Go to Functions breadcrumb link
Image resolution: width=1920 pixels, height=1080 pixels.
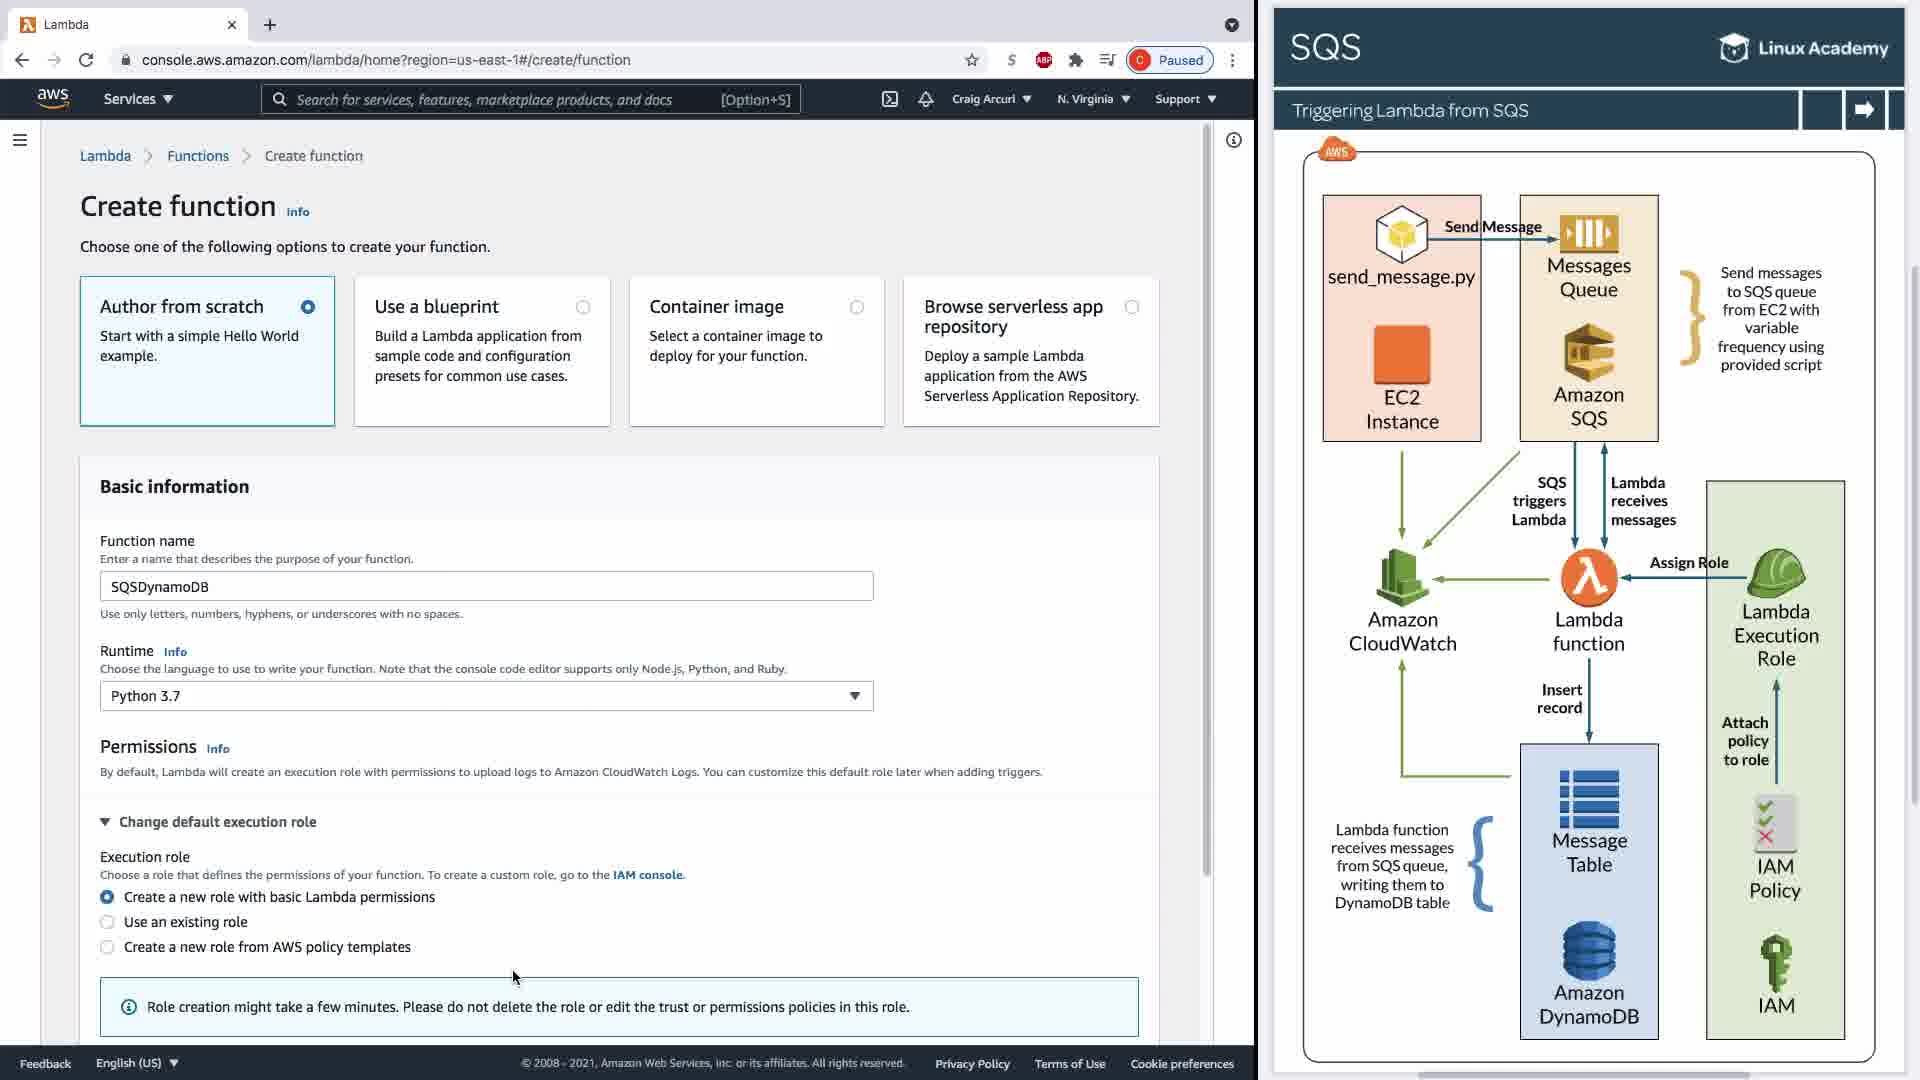[198, 156]
